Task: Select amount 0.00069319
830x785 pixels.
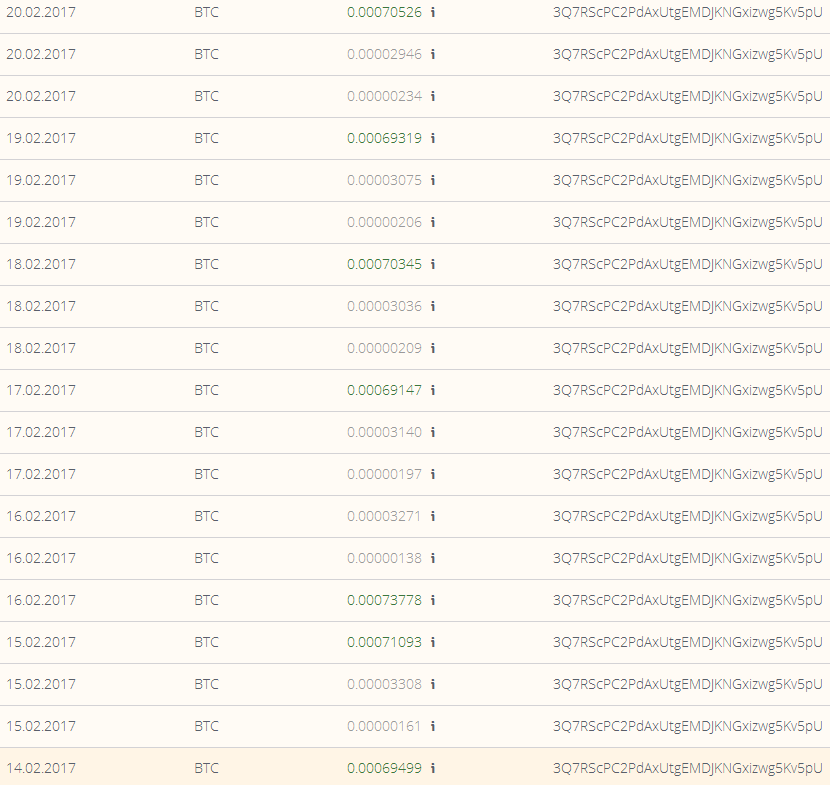Action: tap(384, 138)
